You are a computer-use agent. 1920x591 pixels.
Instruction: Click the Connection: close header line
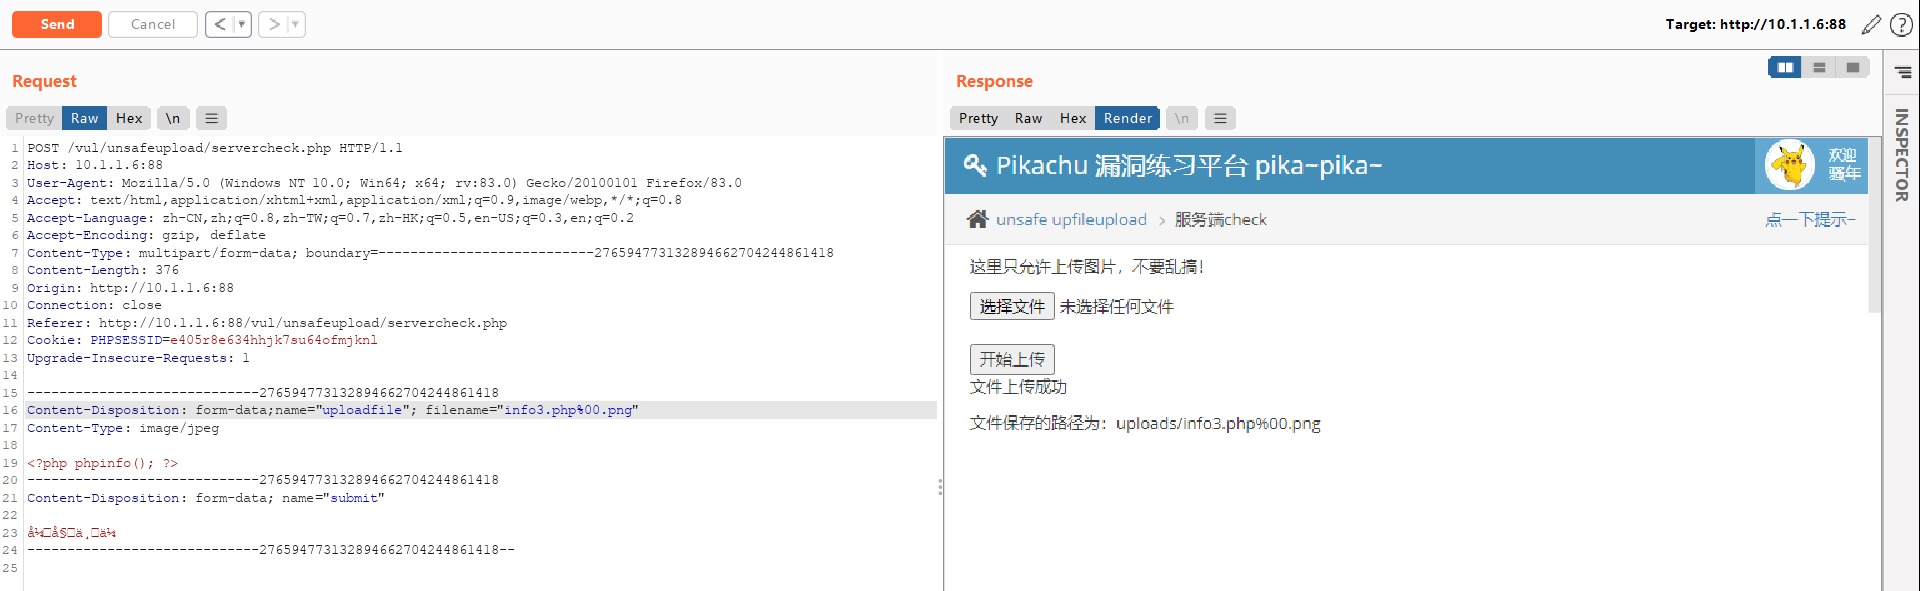[94, 305]
